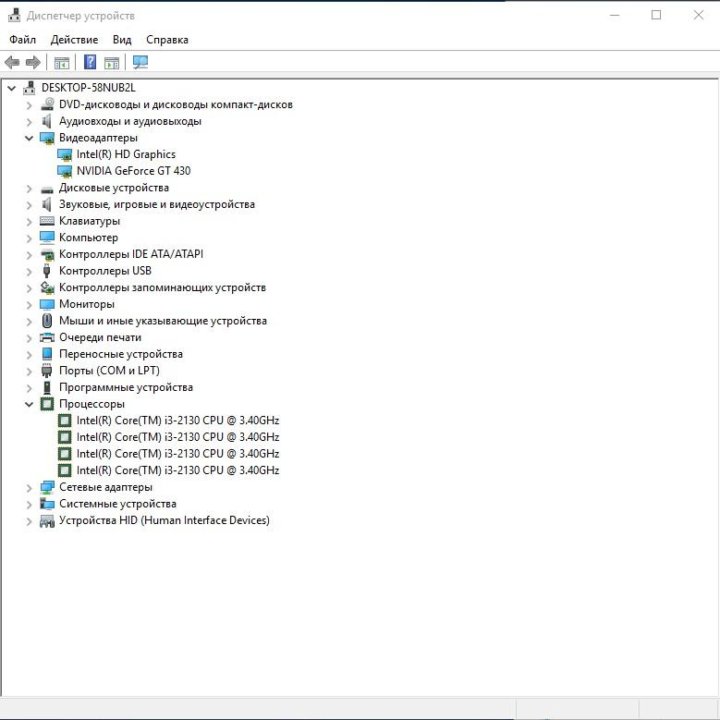Expand the Сетевые адаптеры category
Viewport: 720px width, 720px height.
pos(29,487)
